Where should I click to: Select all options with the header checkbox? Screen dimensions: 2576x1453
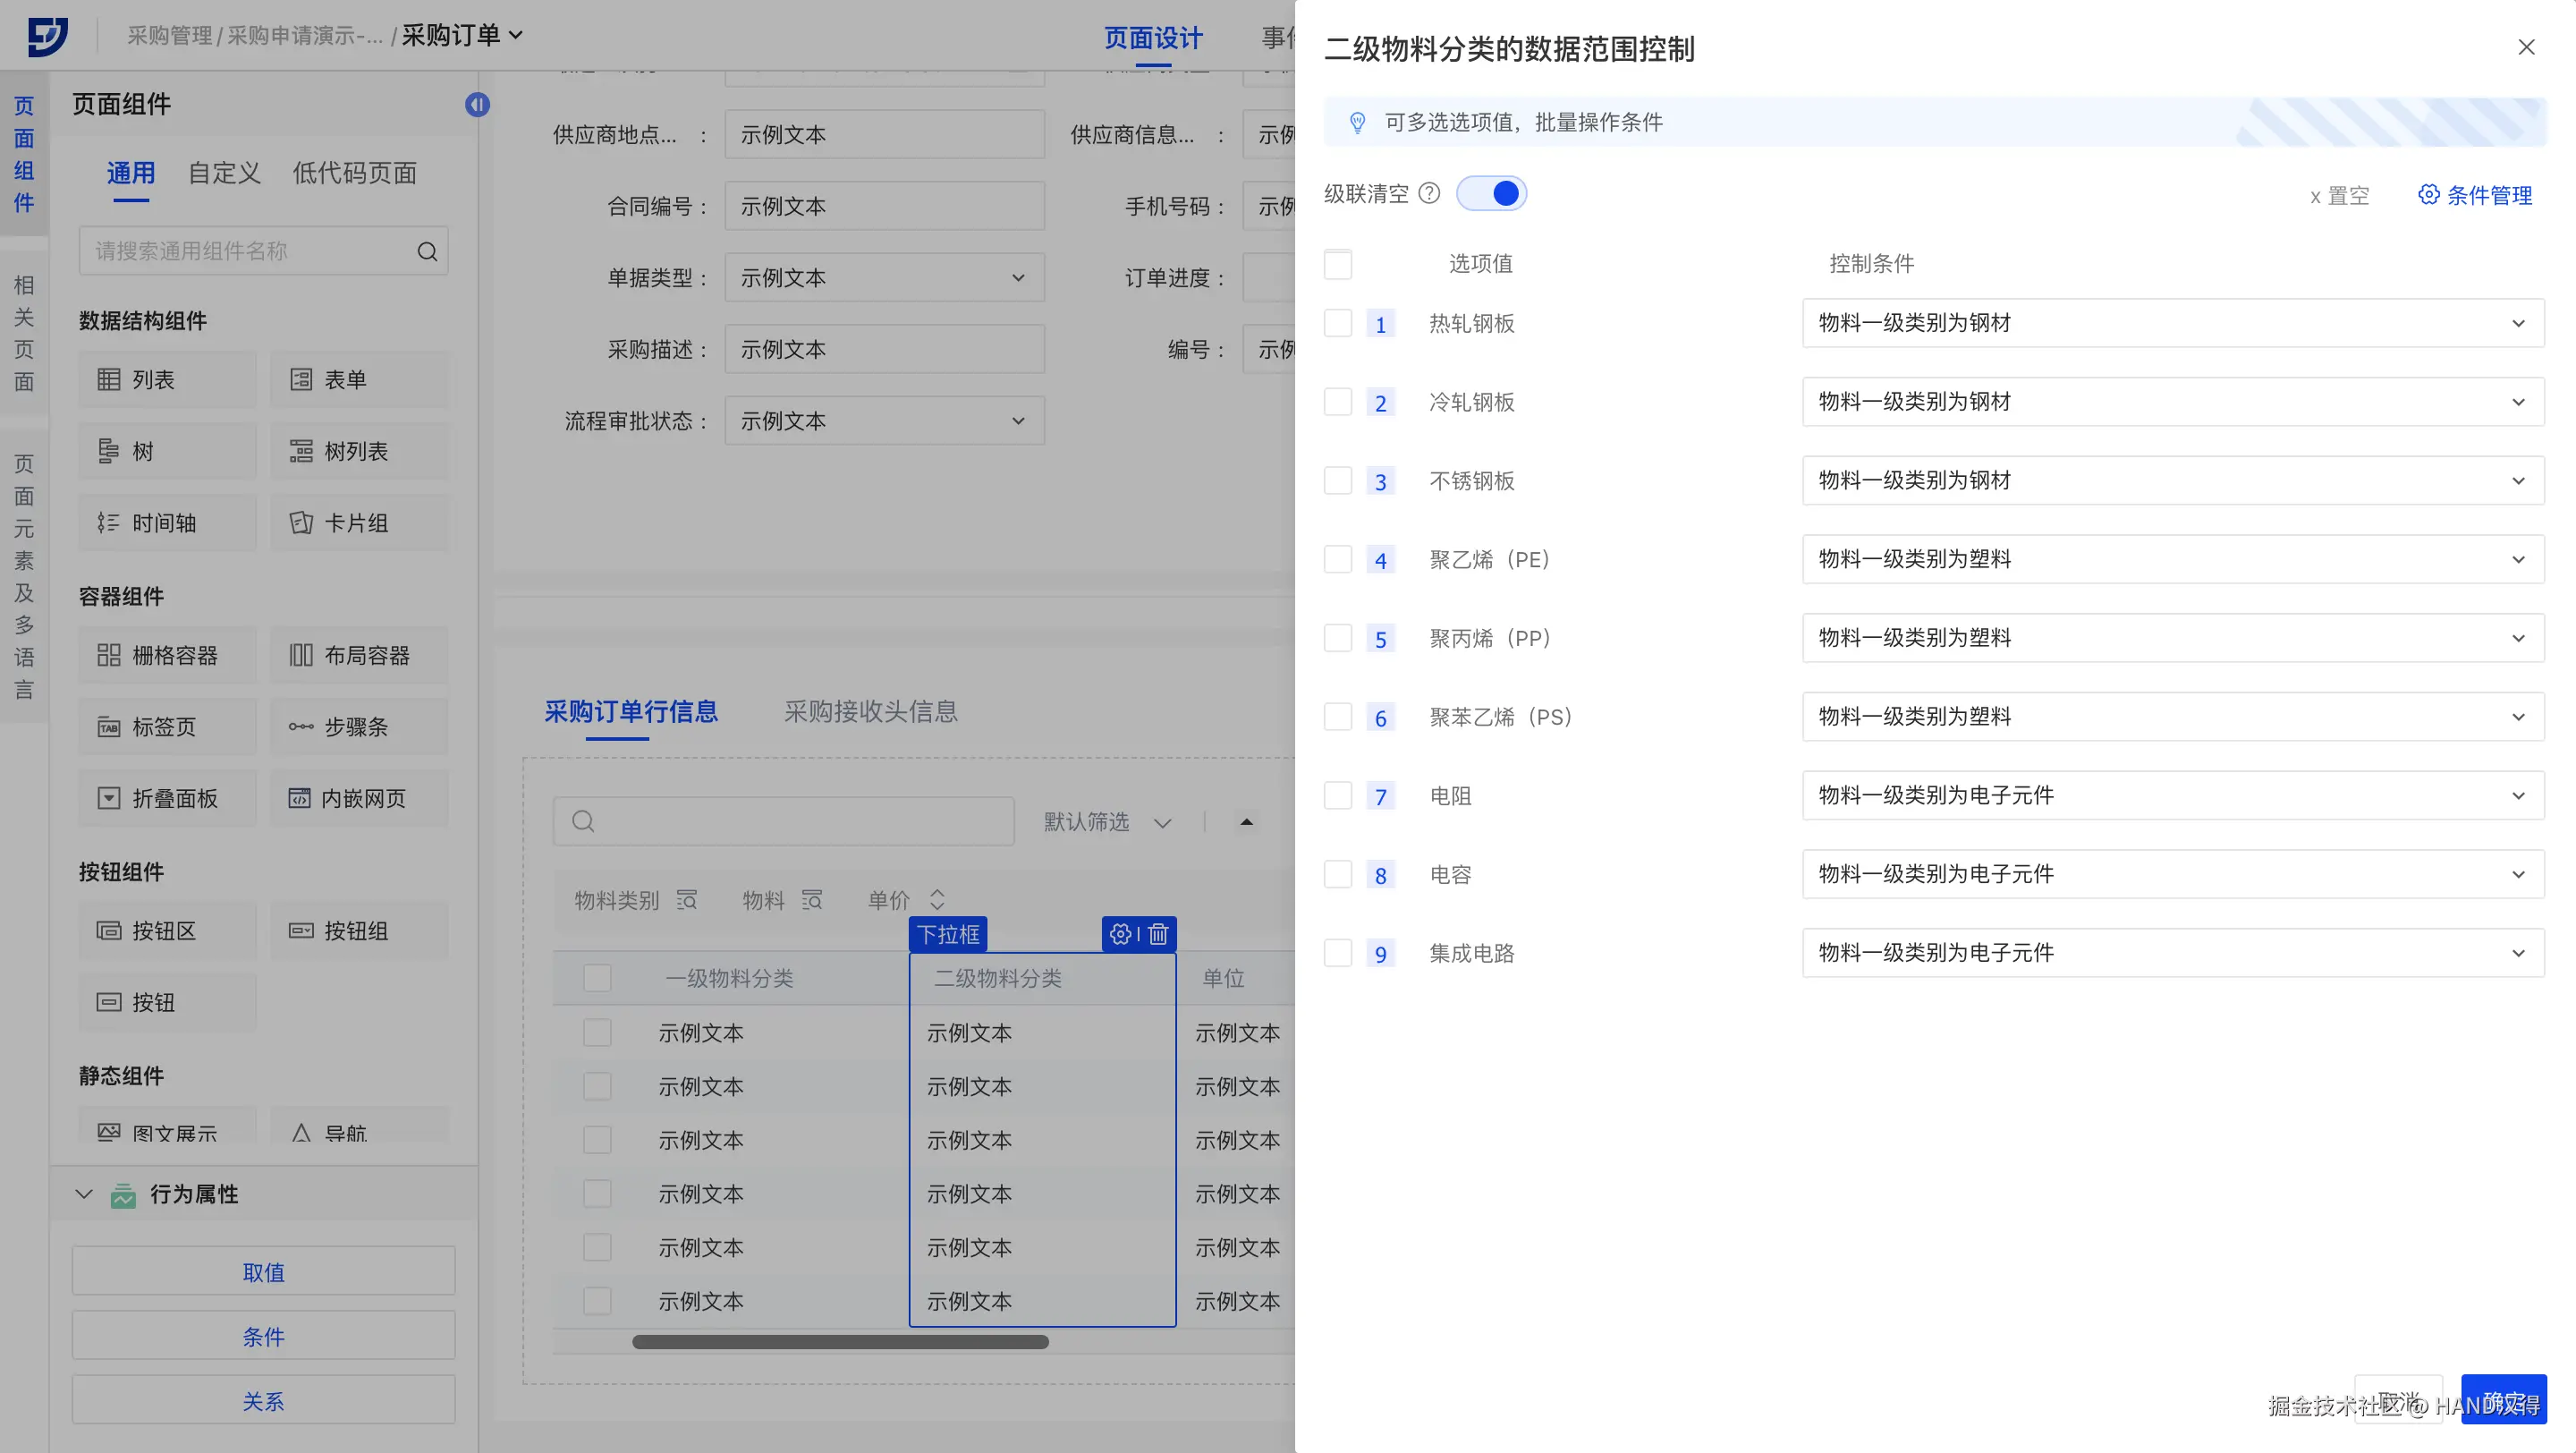click(1337, 264)
